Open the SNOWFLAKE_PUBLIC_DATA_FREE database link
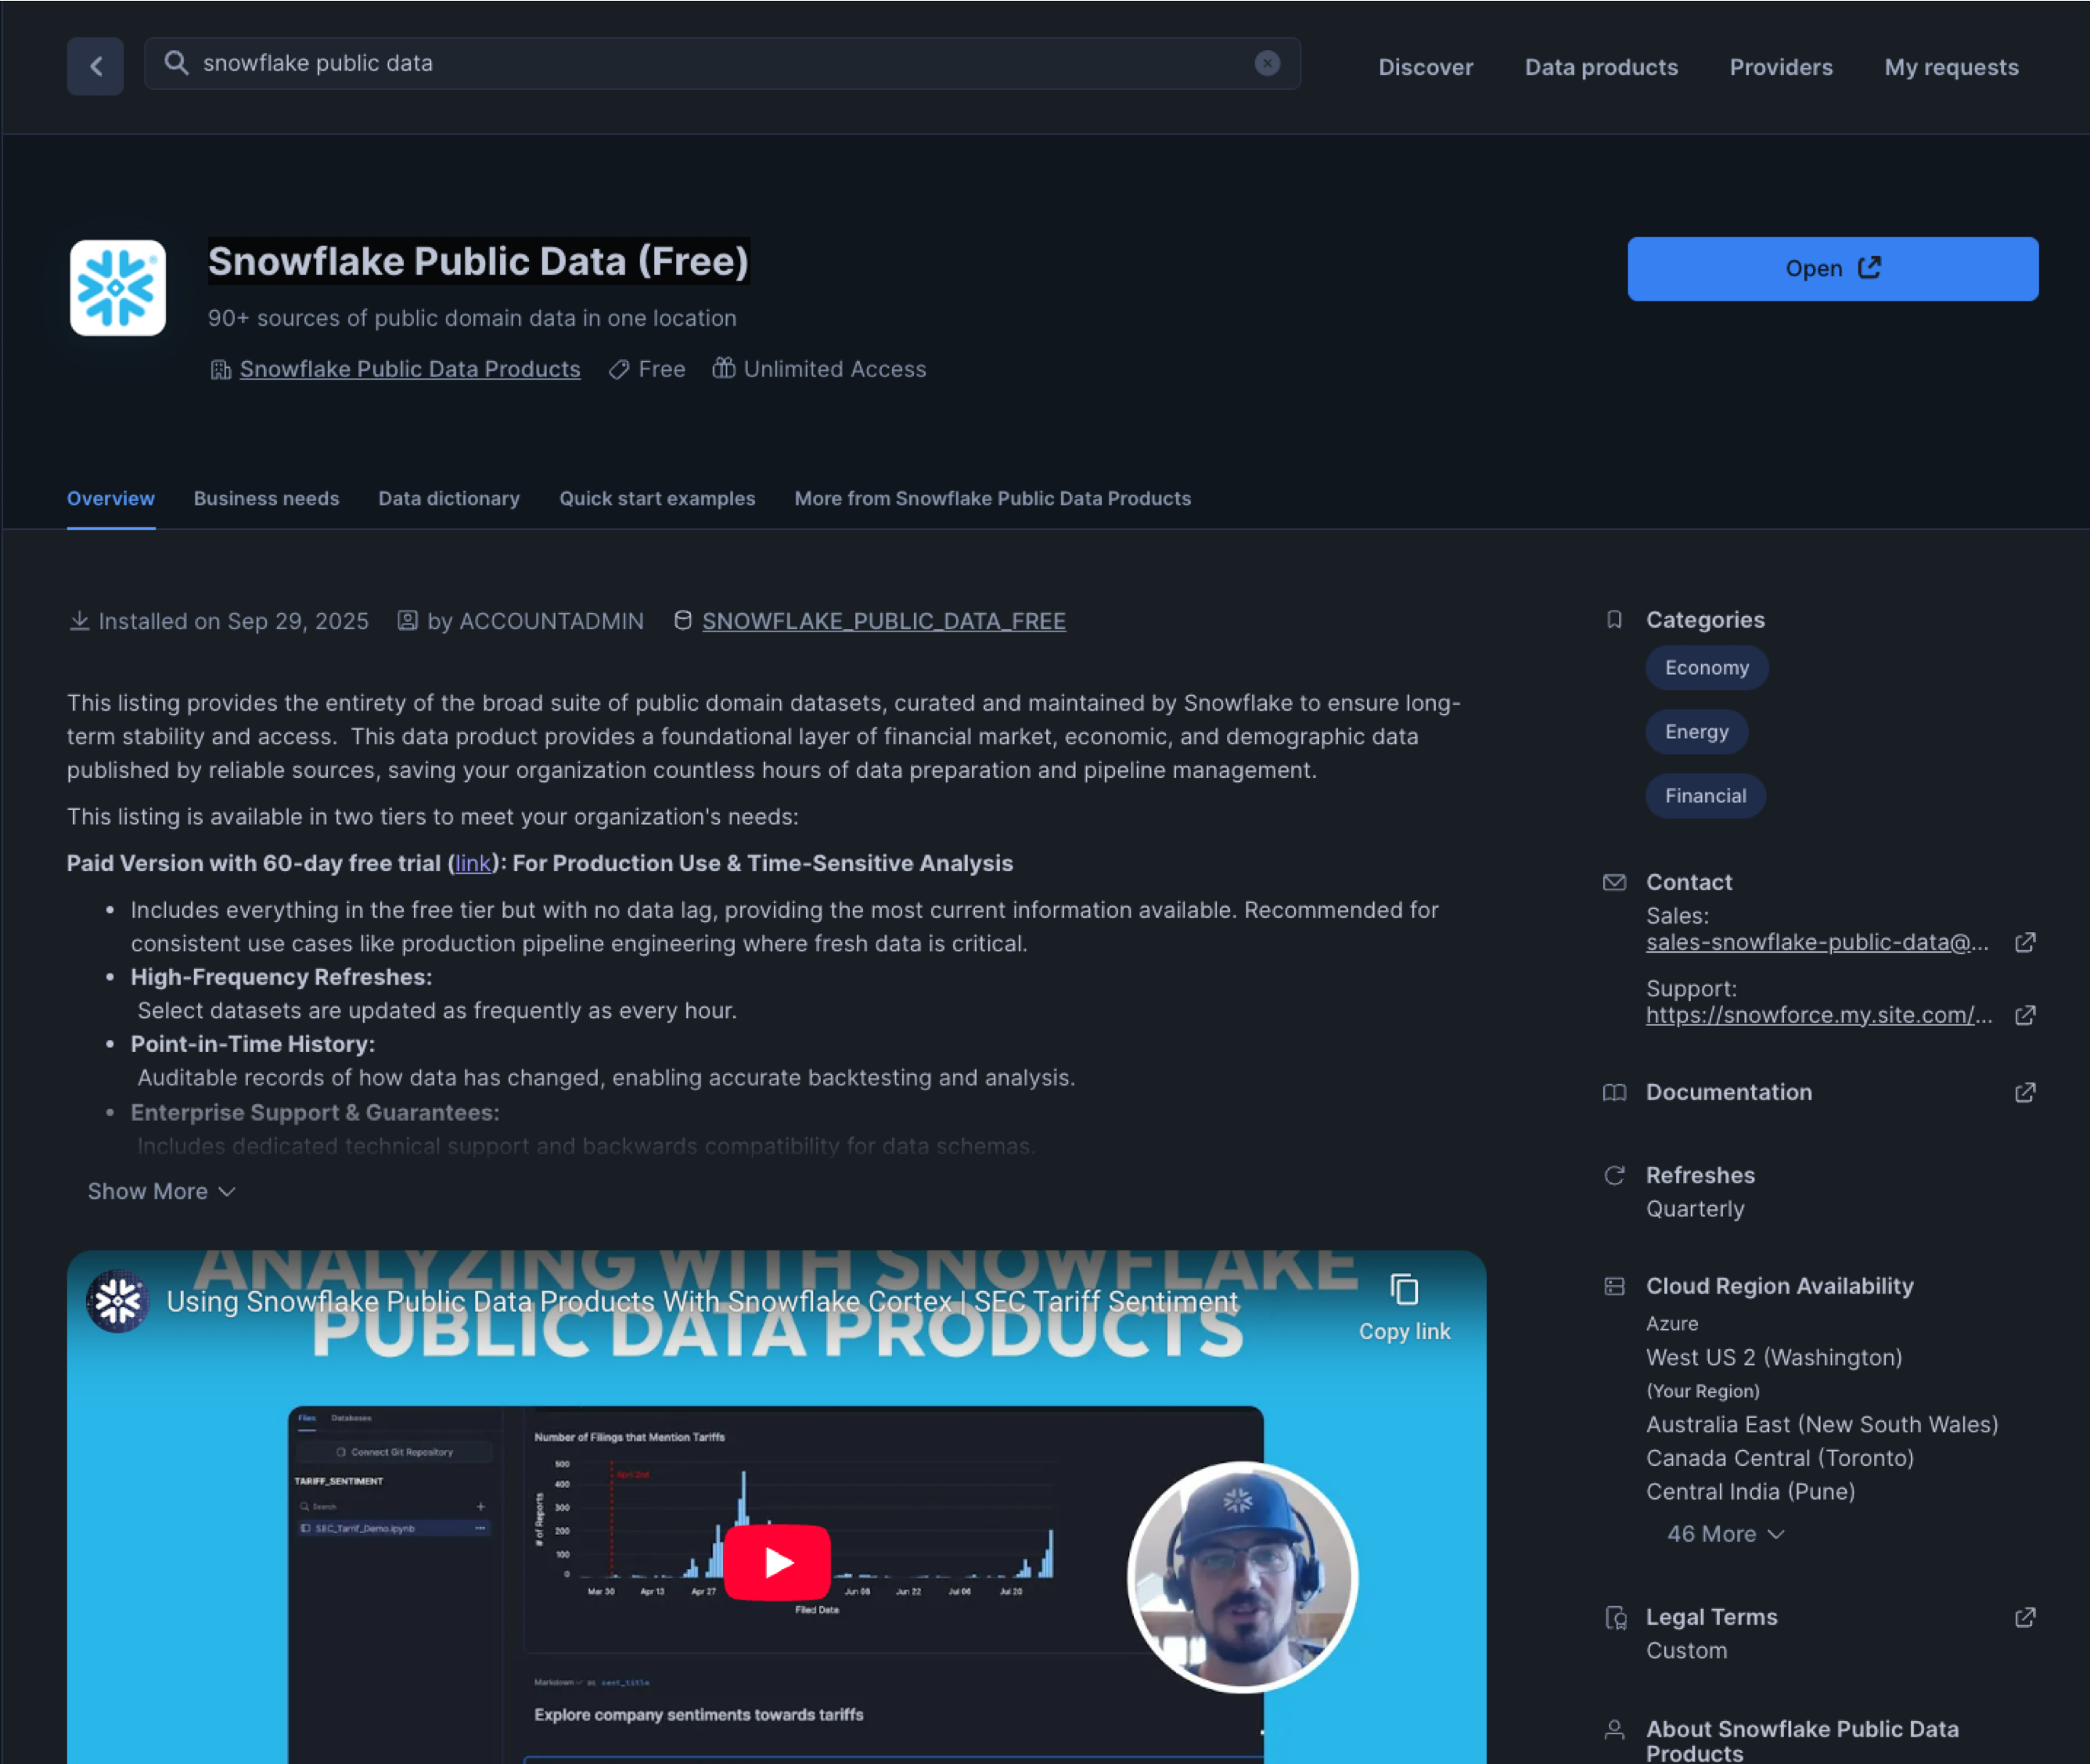This screenshot has width=2090, height=1764. [x=883, y=621]
